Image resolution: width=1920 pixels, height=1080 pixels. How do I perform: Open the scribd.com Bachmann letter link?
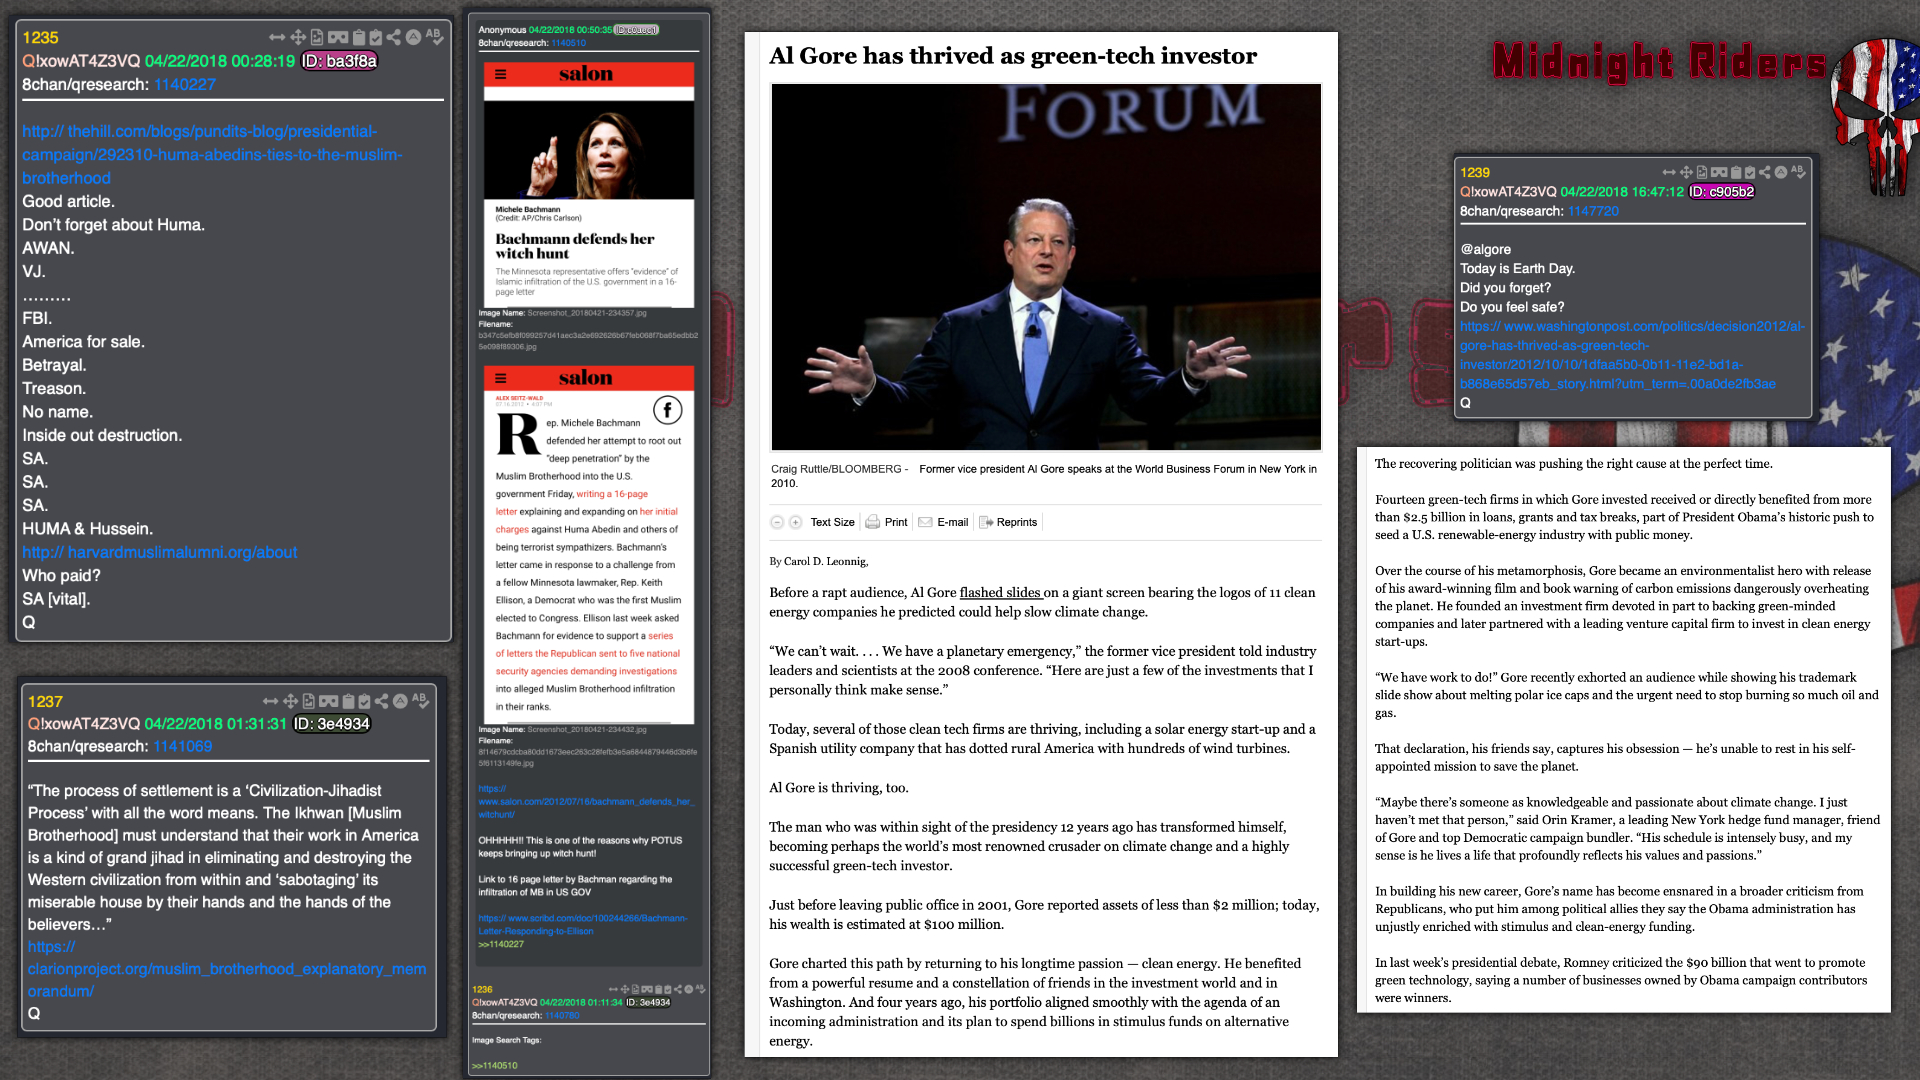pos(582,924)
